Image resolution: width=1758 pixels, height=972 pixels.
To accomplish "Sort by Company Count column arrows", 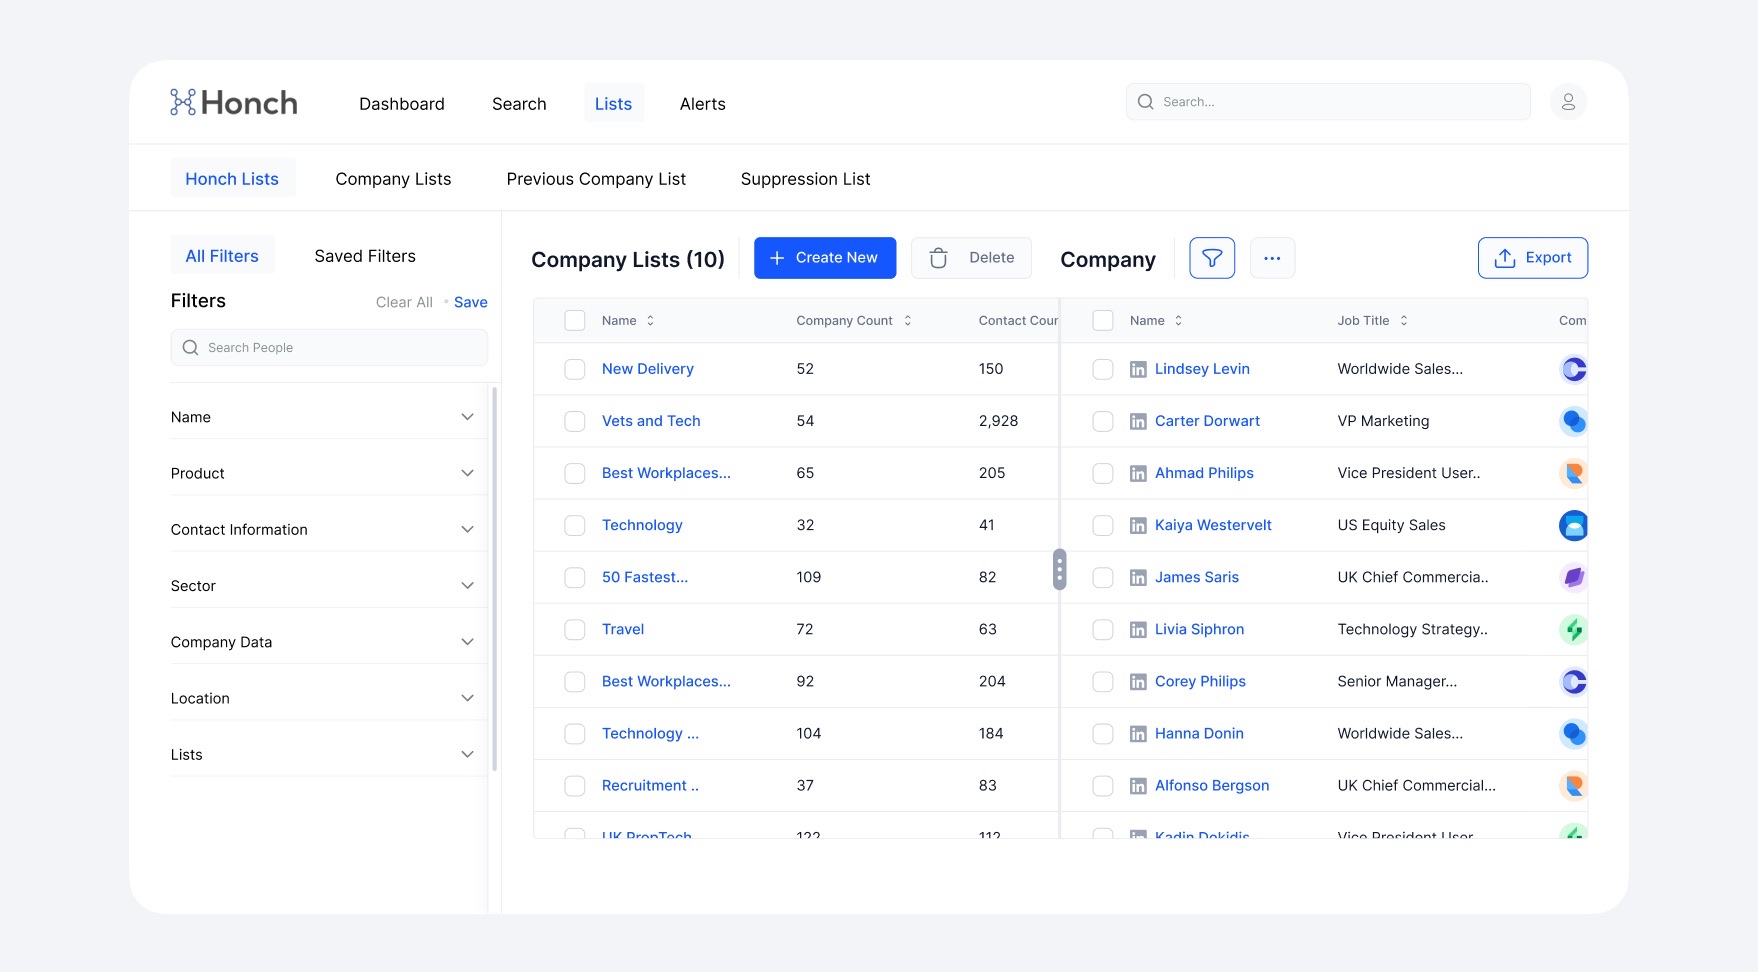I will 908,321.
